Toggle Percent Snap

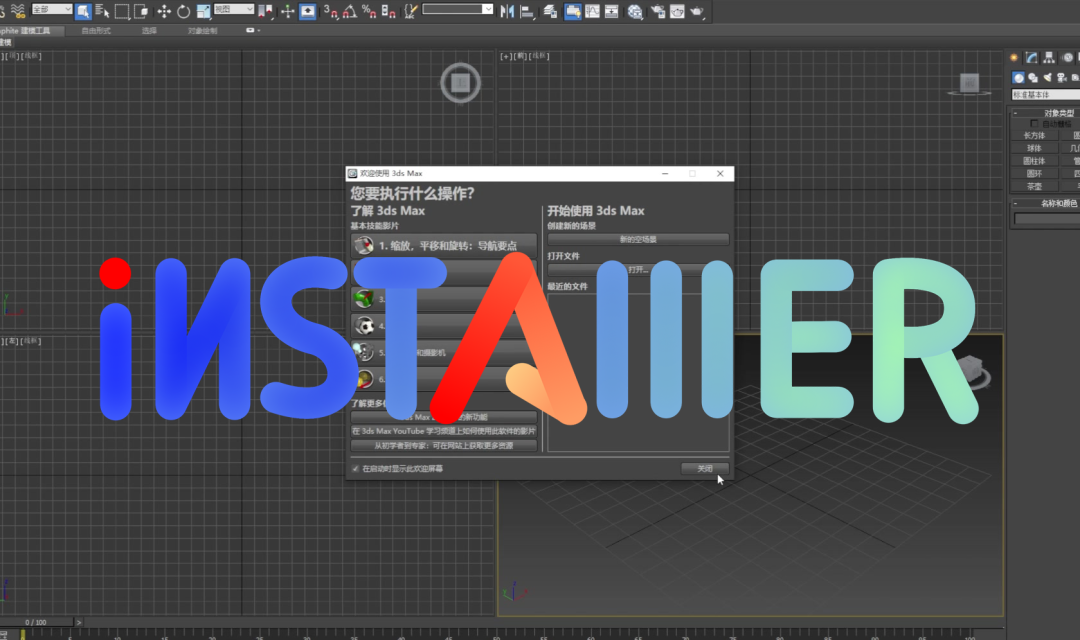click(369, 11)
